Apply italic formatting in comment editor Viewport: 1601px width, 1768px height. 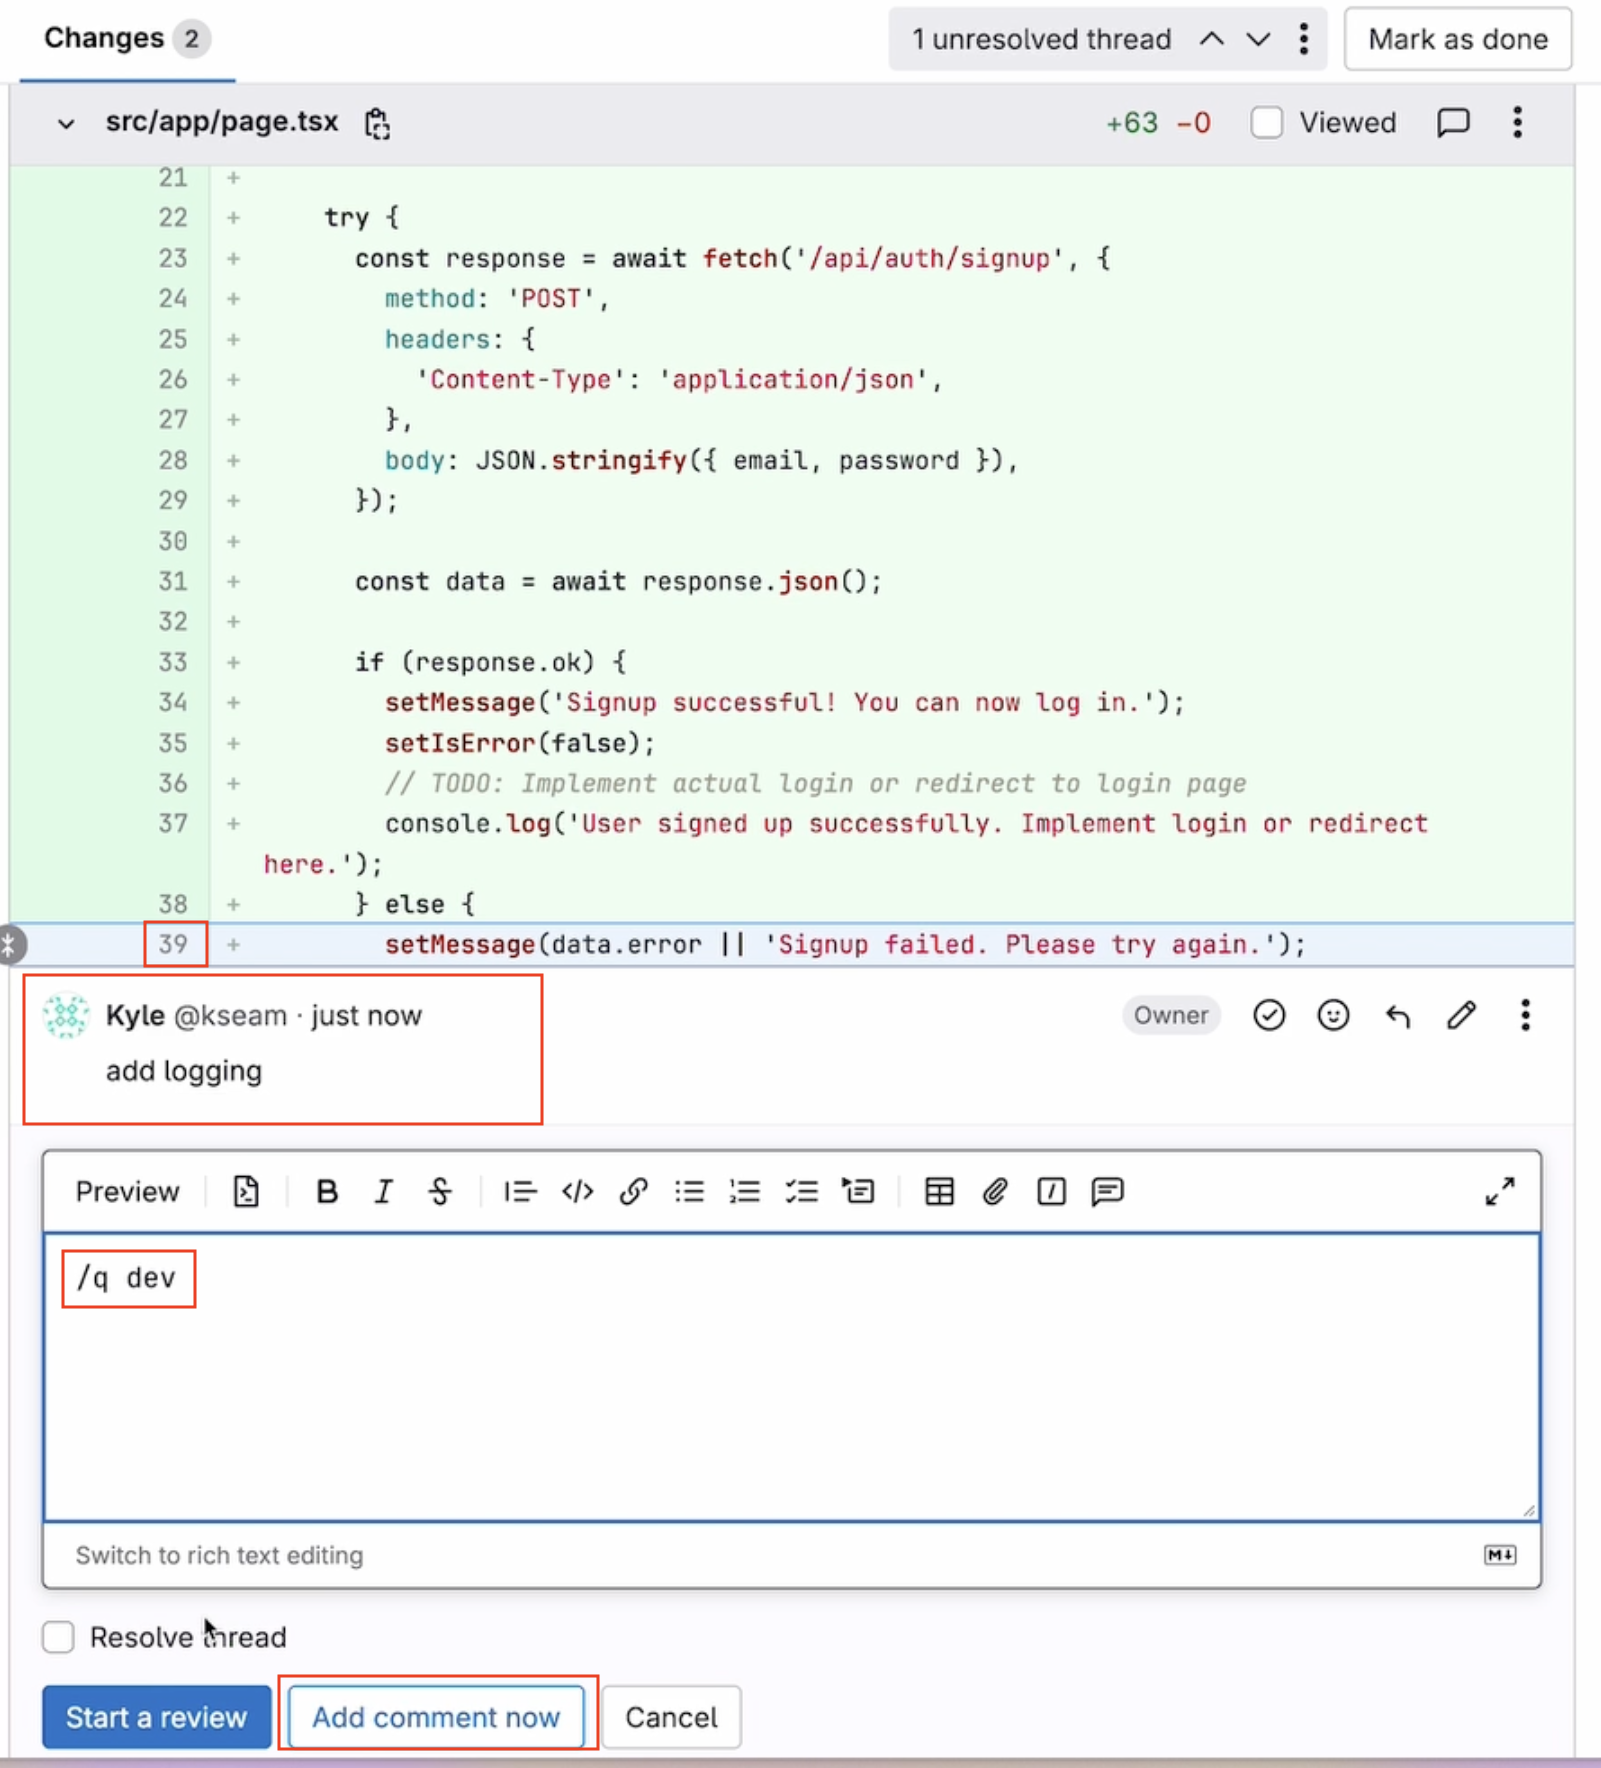pyautogui.click(x=383, y=1191)
